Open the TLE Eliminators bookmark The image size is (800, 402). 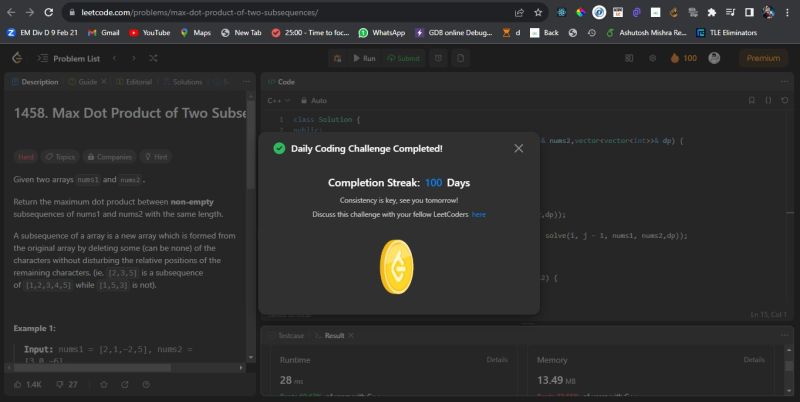[x=727, y=33]
